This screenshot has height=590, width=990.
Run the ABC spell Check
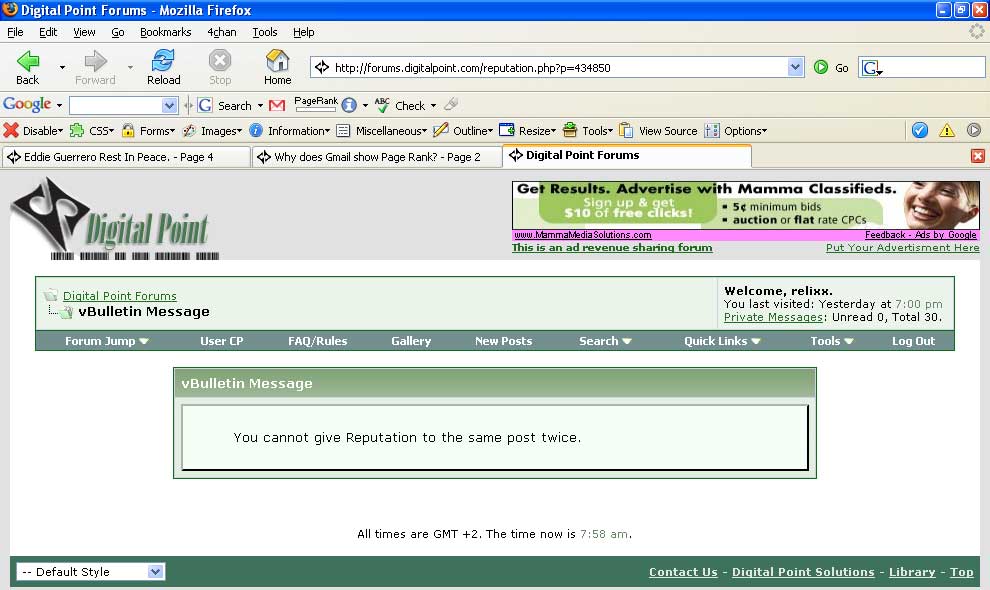[x=400, y=105]
